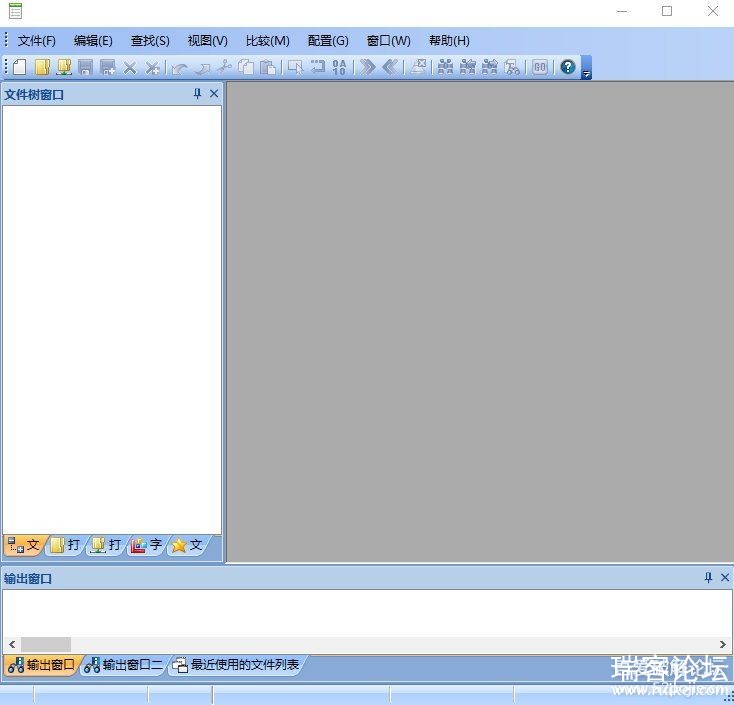Screen dimensions: 734x705
Task: Select the 字 tab in file tree panel
Action: (x=146, y=545)
